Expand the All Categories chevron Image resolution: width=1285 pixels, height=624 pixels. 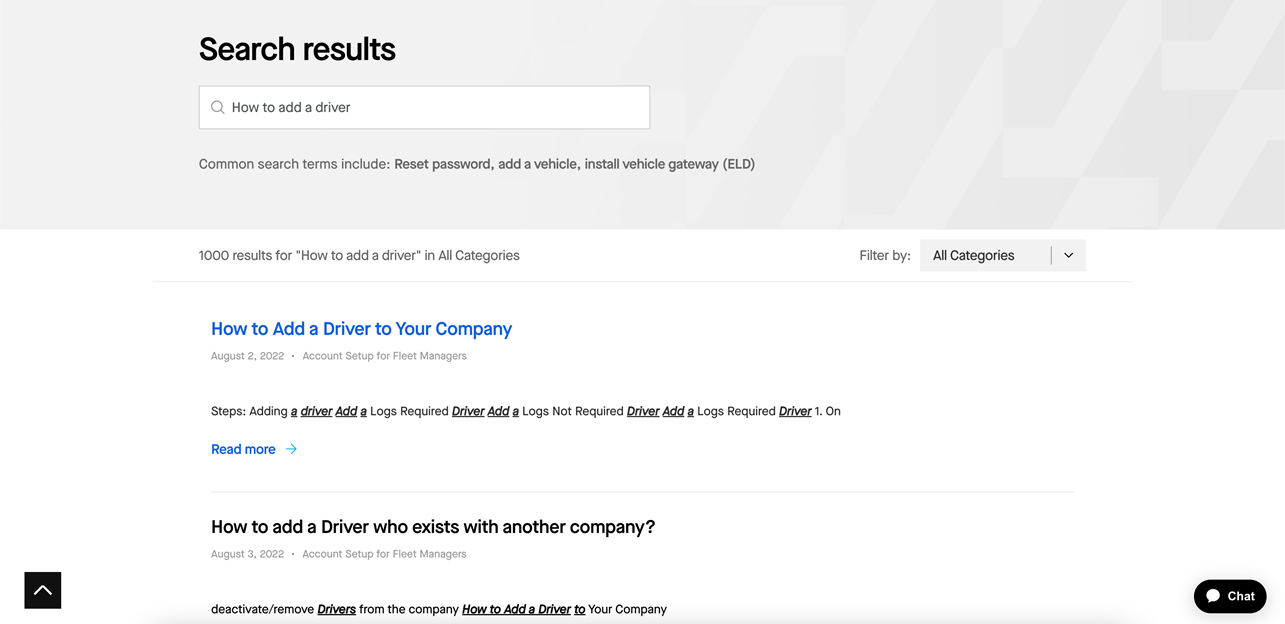tap(1068, 255)
